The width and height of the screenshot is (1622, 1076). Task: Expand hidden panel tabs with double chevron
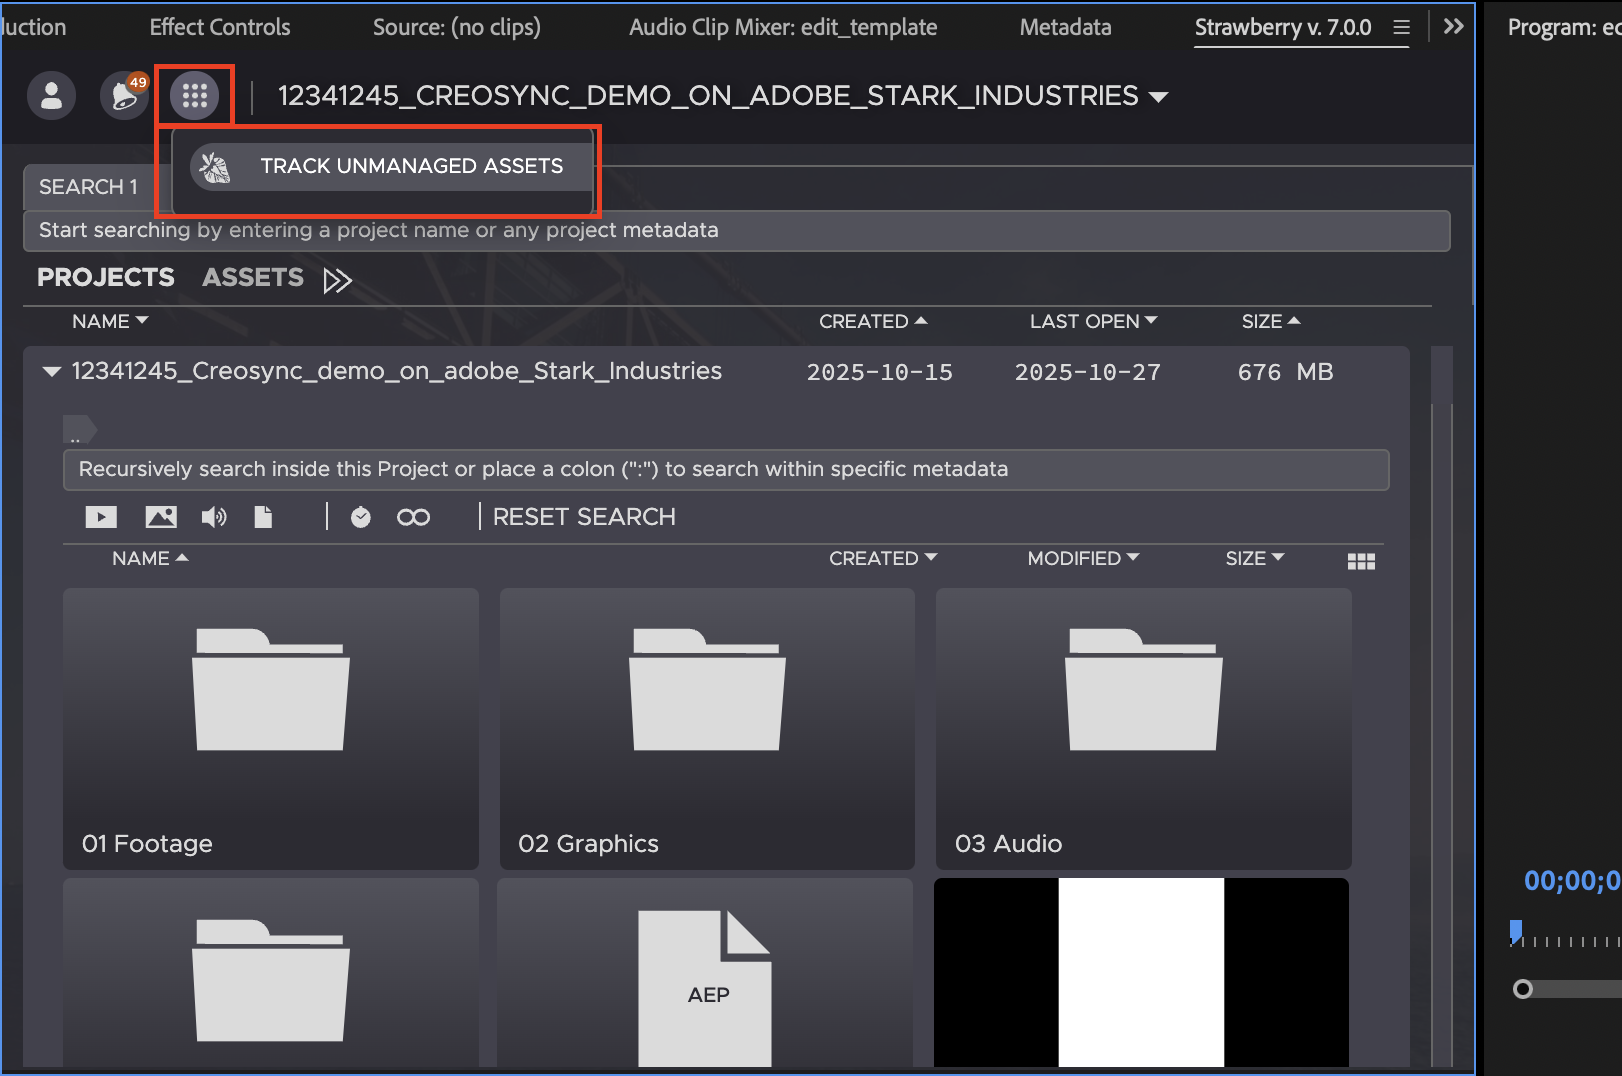[x=1453, y=27]
